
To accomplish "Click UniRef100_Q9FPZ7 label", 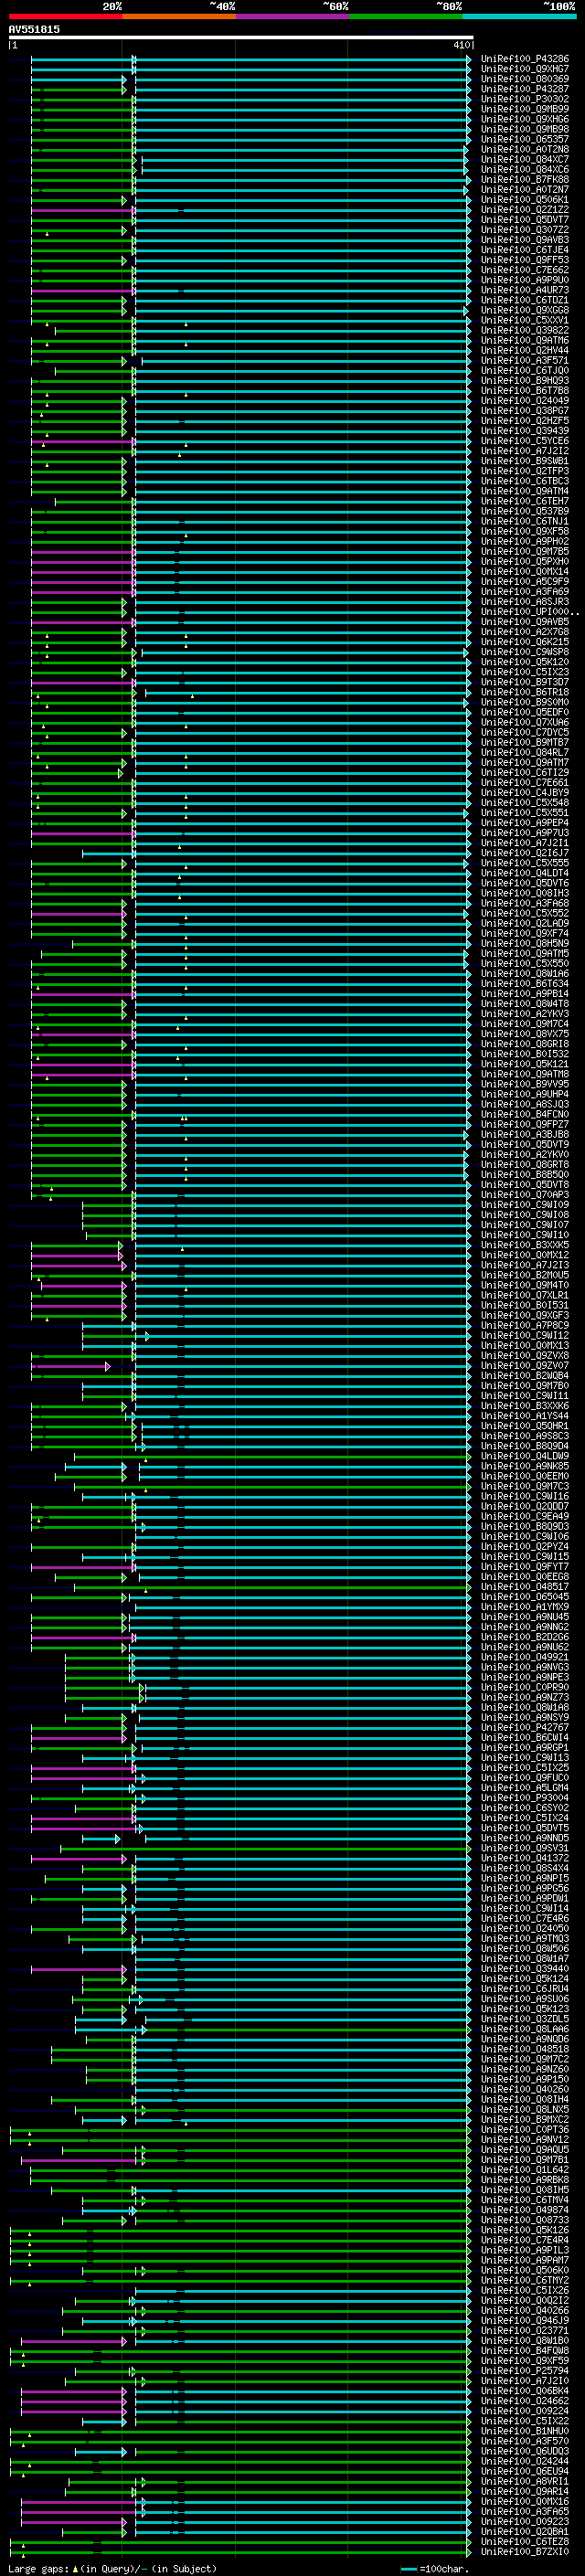I will 524,1125.
